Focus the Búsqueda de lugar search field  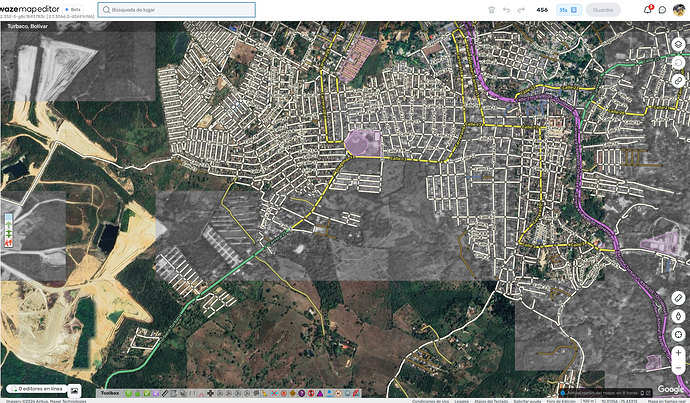(176, 10)
